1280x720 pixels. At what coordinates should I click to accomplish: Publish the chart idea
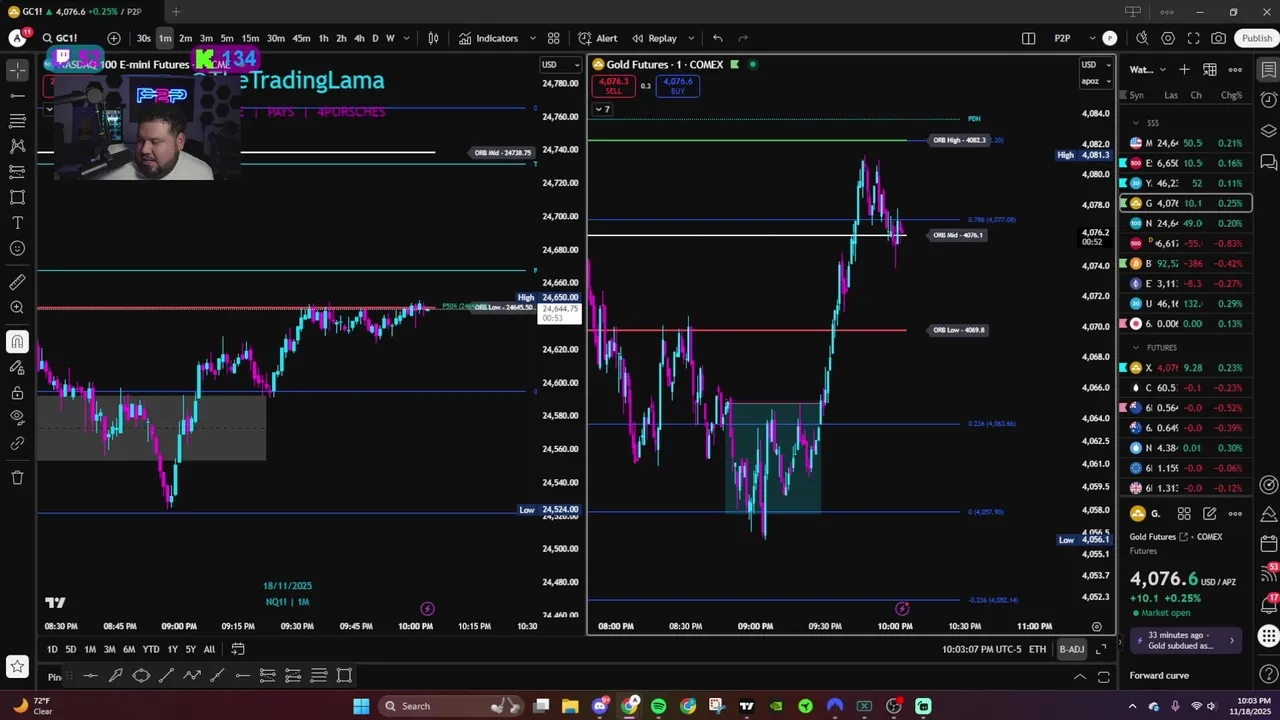[1257, 38]
